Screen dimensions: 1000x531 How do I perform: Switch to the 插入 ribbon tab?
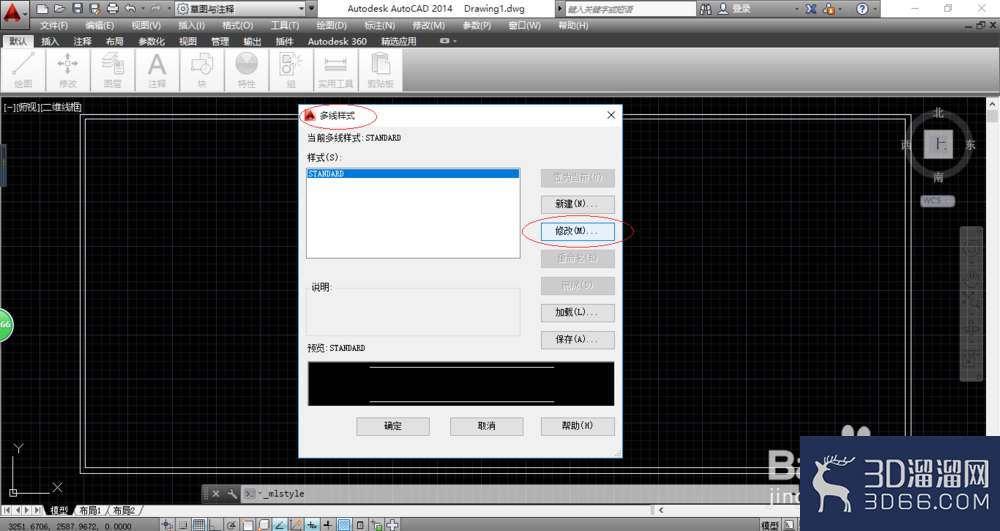click(50, 41)
